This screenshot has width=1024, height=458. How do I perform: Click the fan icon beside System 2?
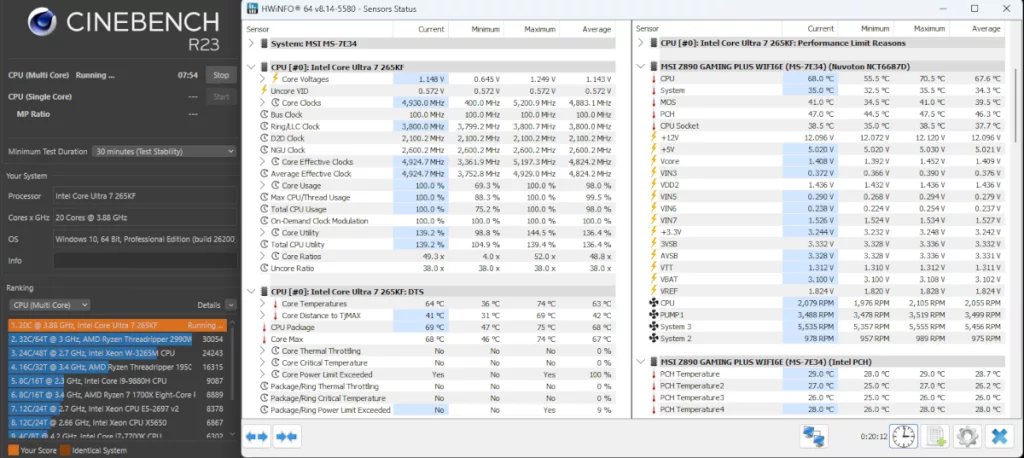[x=654, y=338]
